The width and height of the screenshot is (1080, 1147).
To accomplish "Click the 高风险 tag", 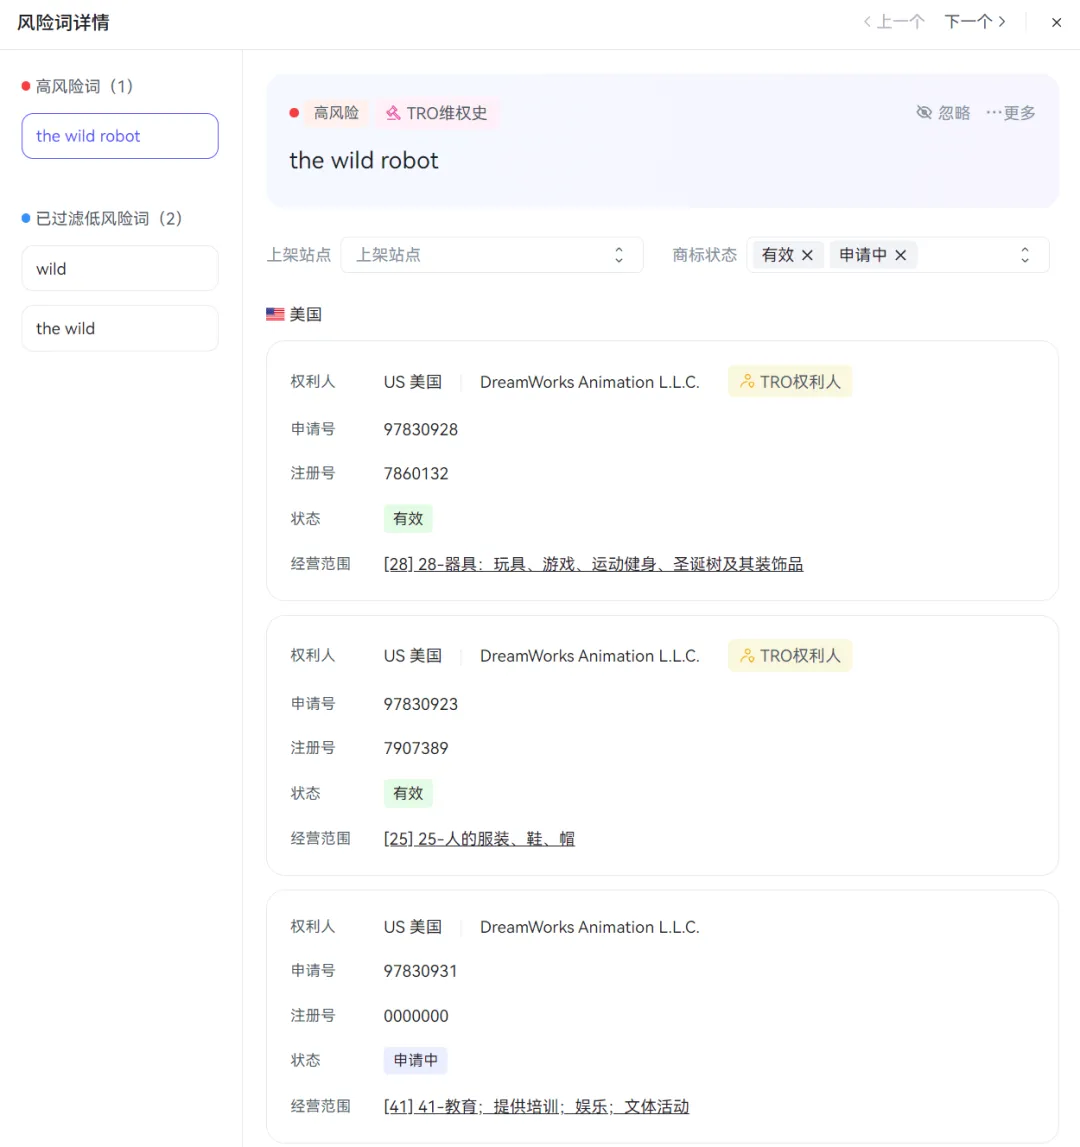I will (336, 113).
